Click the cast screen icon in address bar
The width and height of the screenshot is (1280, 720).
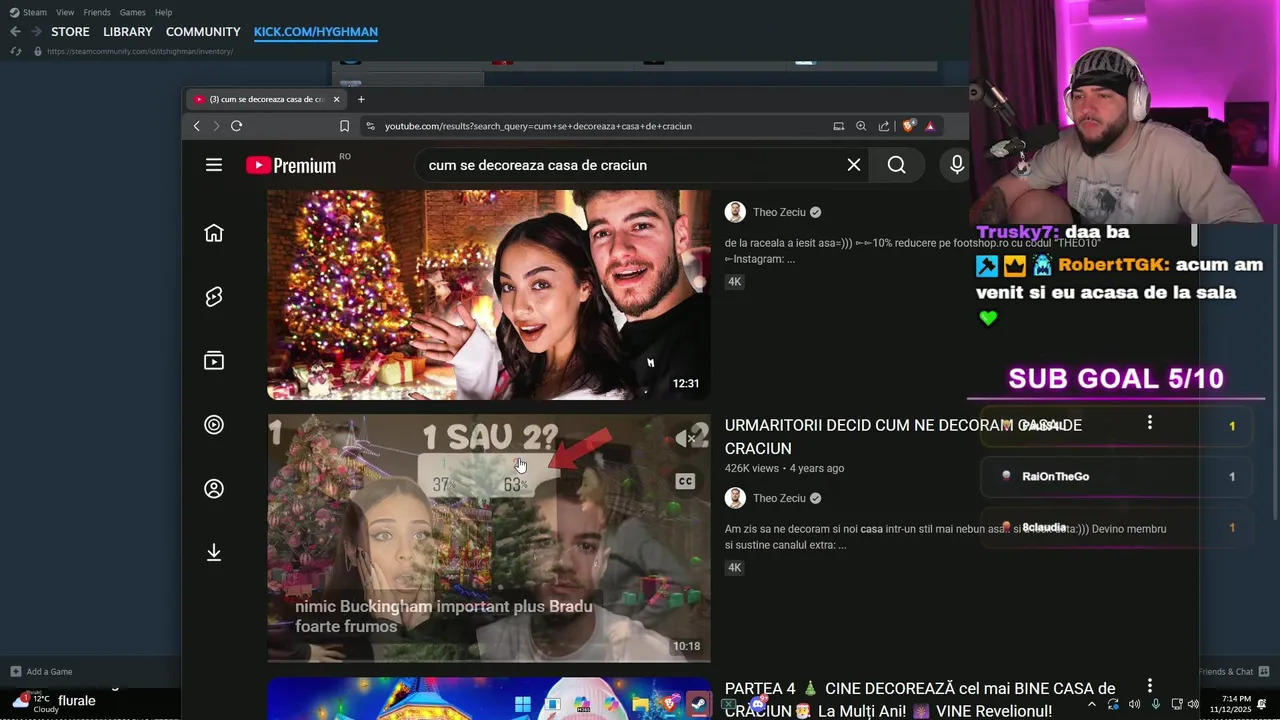[839, 126]
